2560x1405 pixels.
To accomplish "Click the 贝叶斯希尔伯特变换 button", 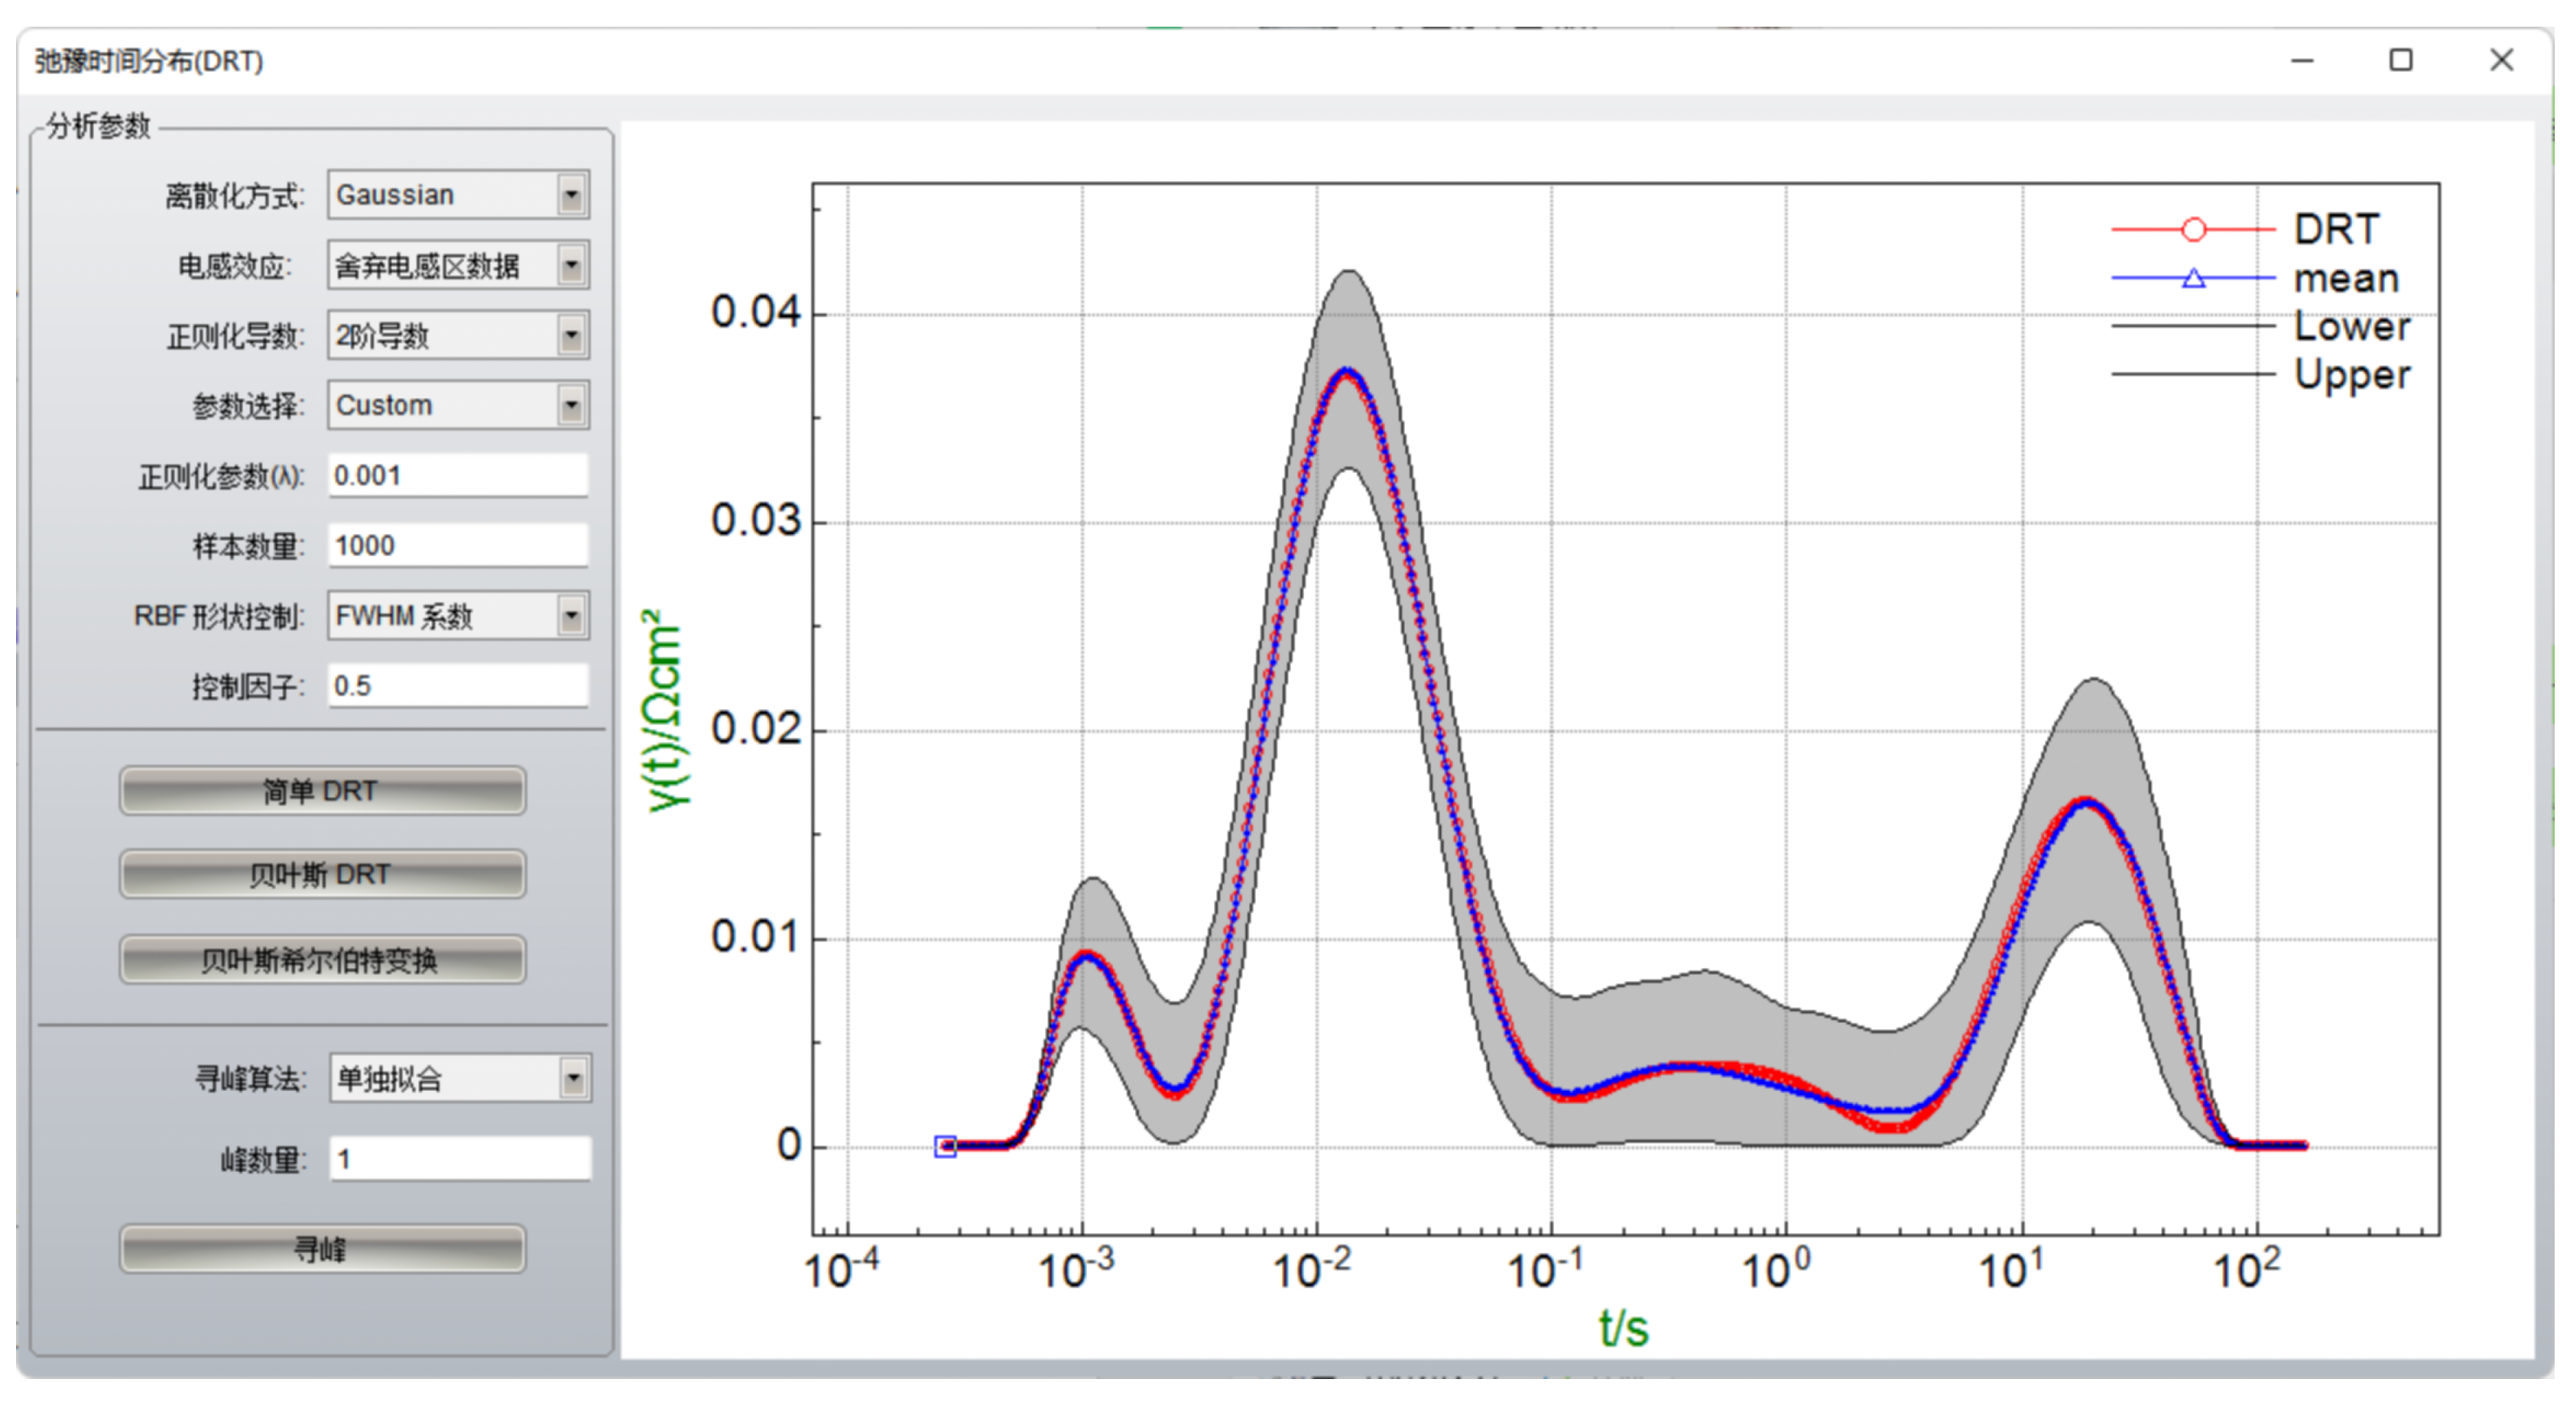I will coord(322,961).
